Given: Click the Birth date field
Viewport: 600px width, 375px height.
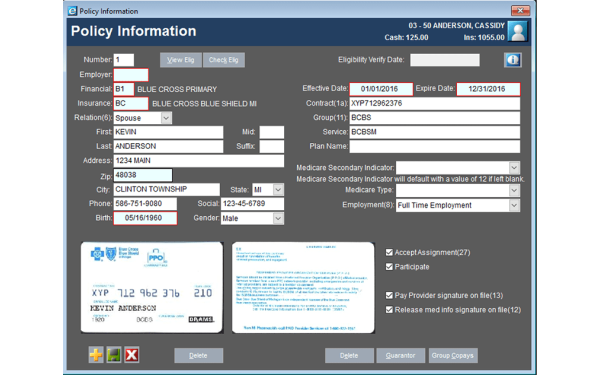Looking at the screenshot, I should pyautogui.click(x=145, y=218).
